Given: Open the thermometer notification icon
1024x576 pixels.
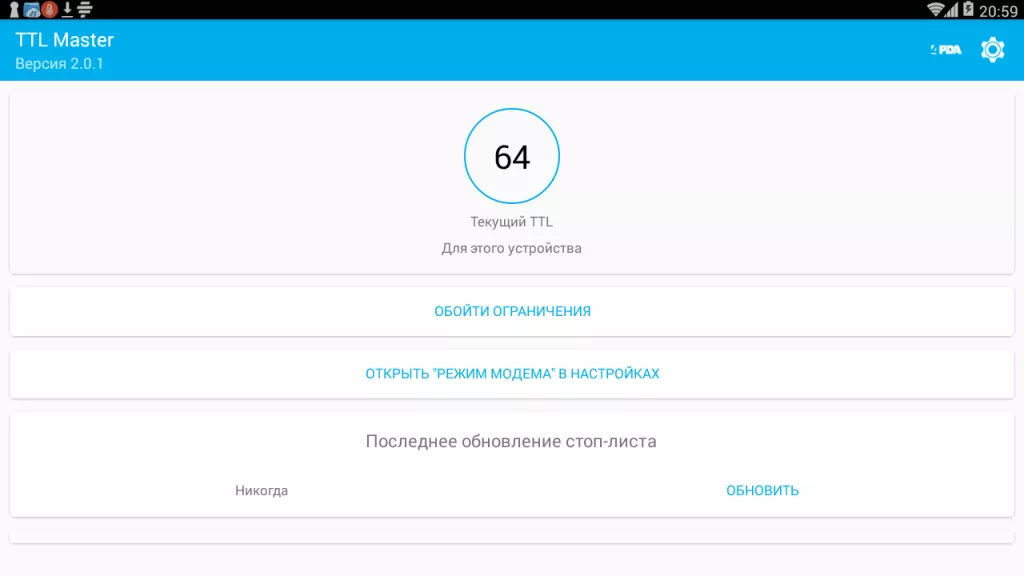Looking at the screenshot, I should [49, 9].
